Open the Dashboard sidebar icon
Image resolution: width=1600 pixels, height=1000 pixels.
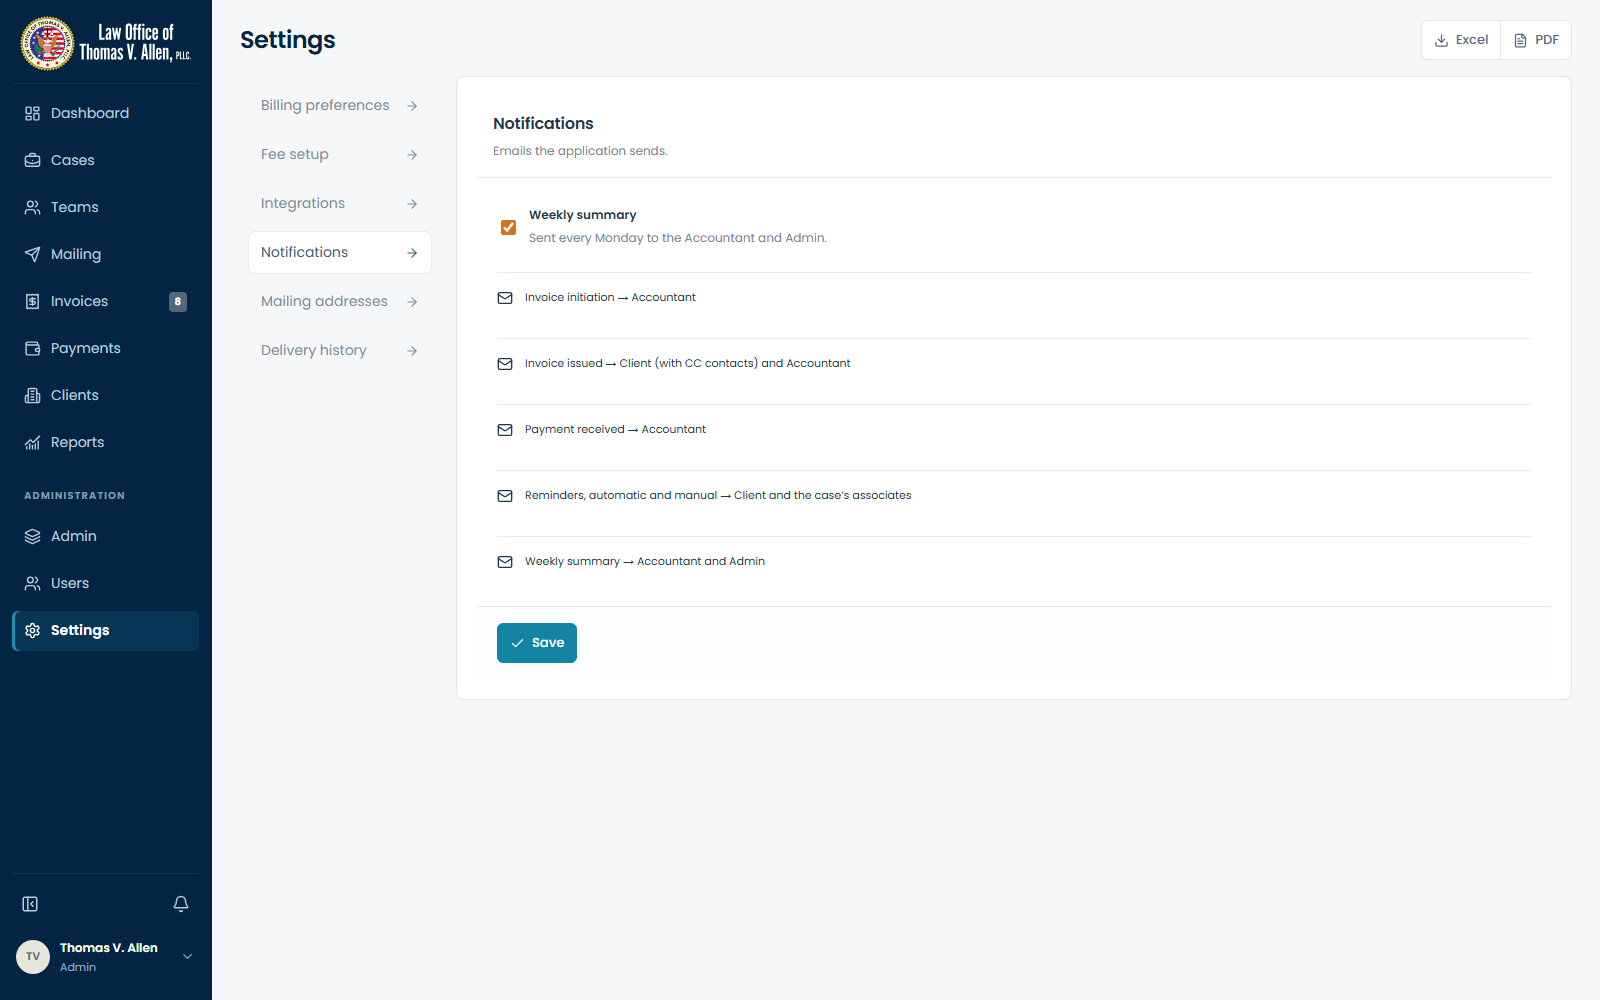coord(32,113)
